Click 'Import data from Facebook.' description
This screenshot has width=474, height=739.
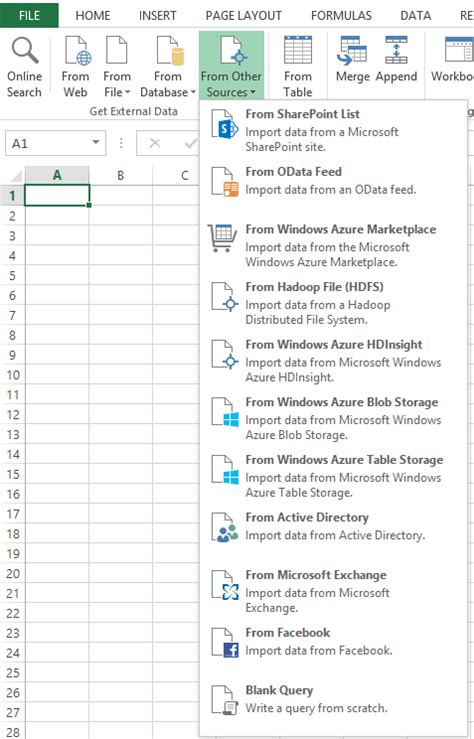[x=319, y=650]
